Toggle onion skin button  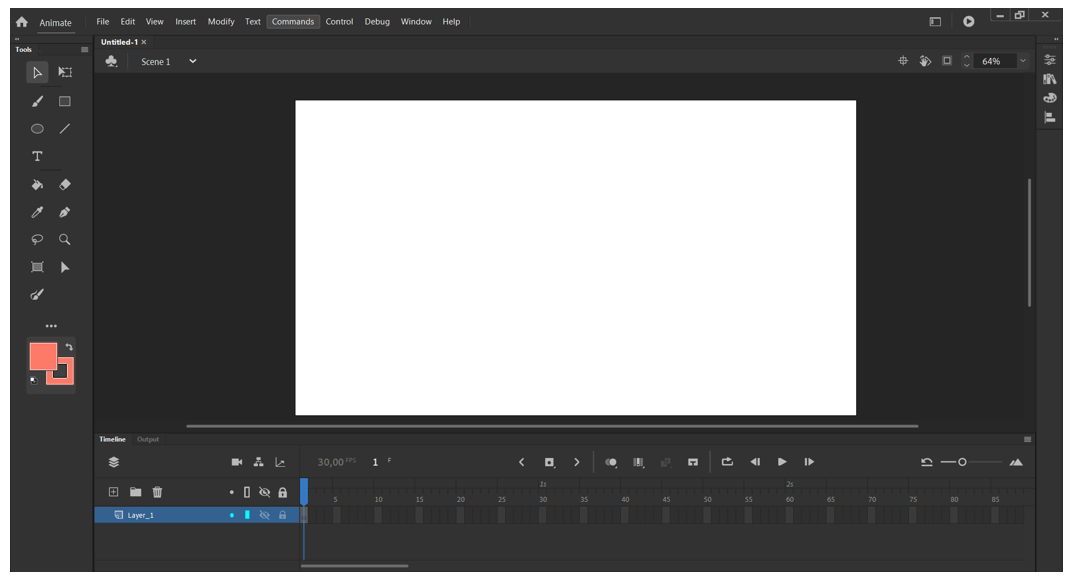pos(611,463)
